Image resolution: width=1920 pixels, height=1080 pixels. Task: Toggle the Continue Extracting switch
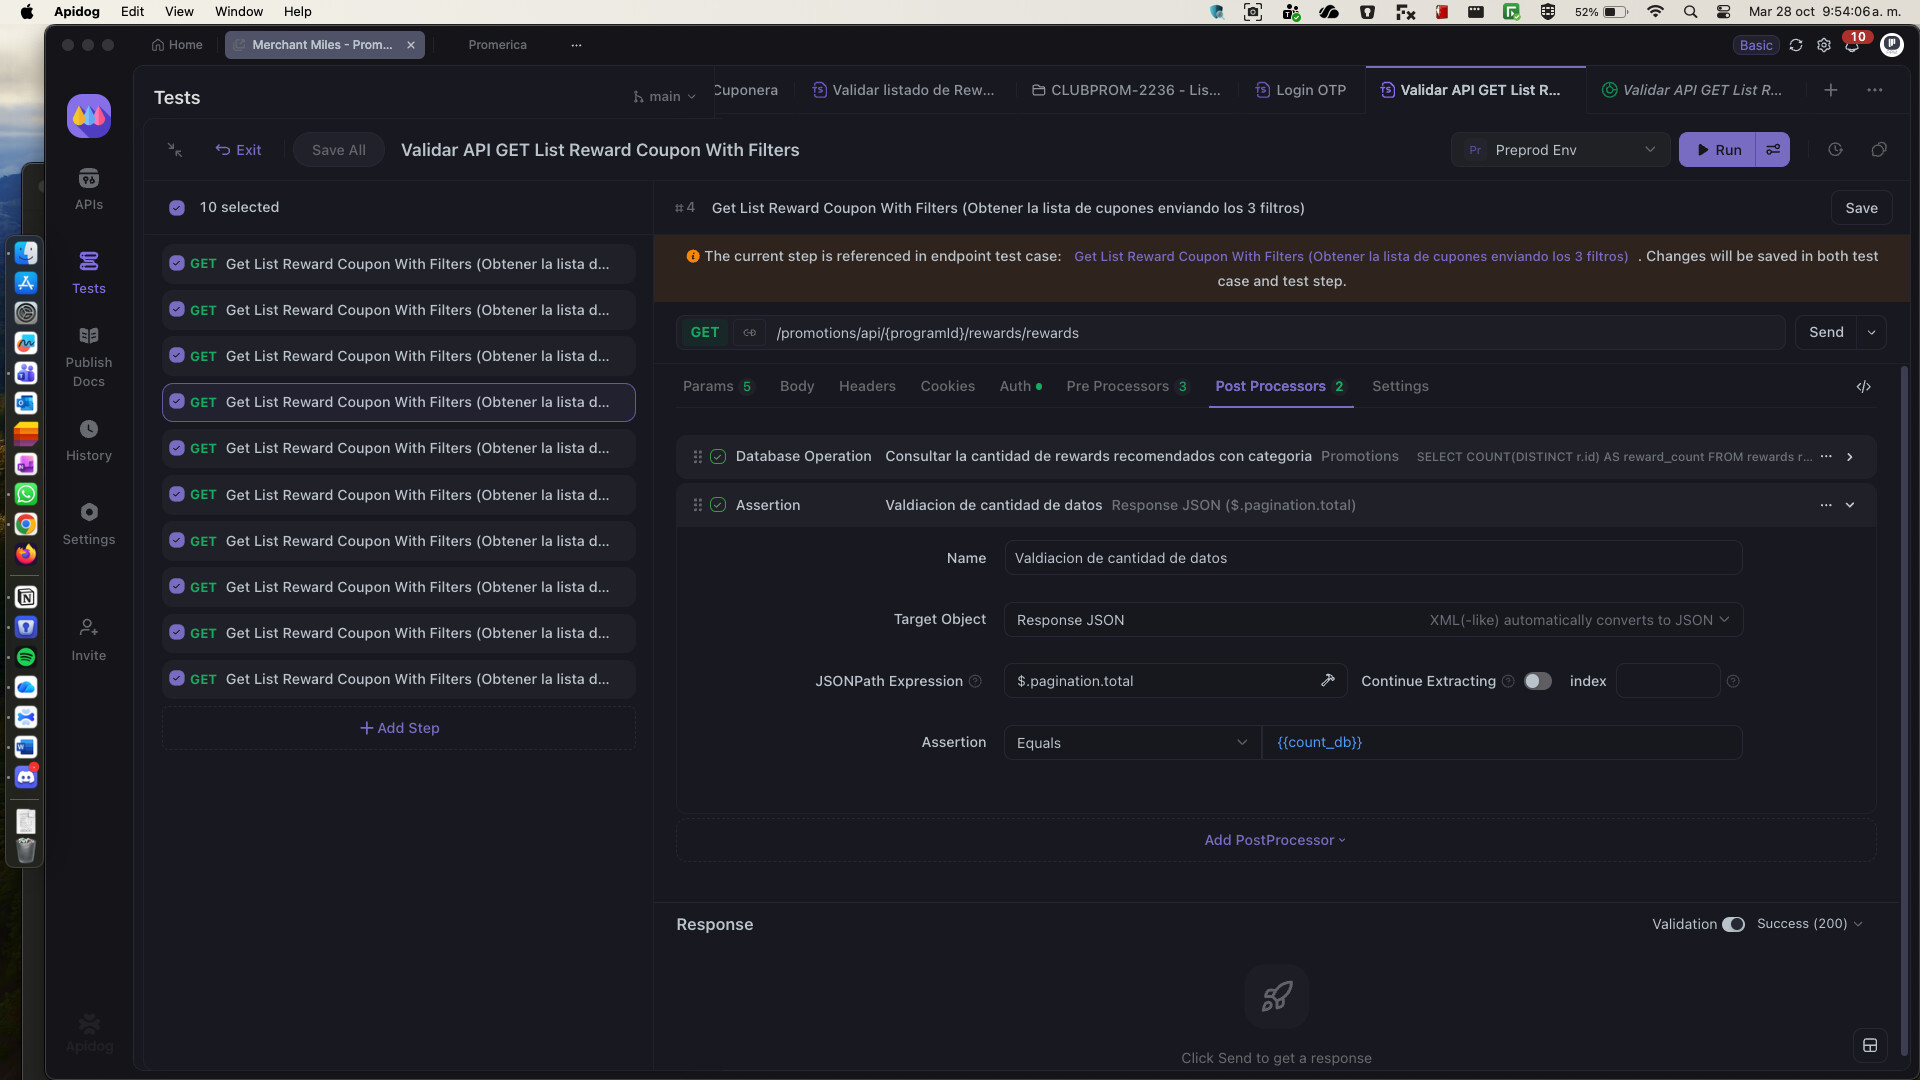coord(1537,682)
